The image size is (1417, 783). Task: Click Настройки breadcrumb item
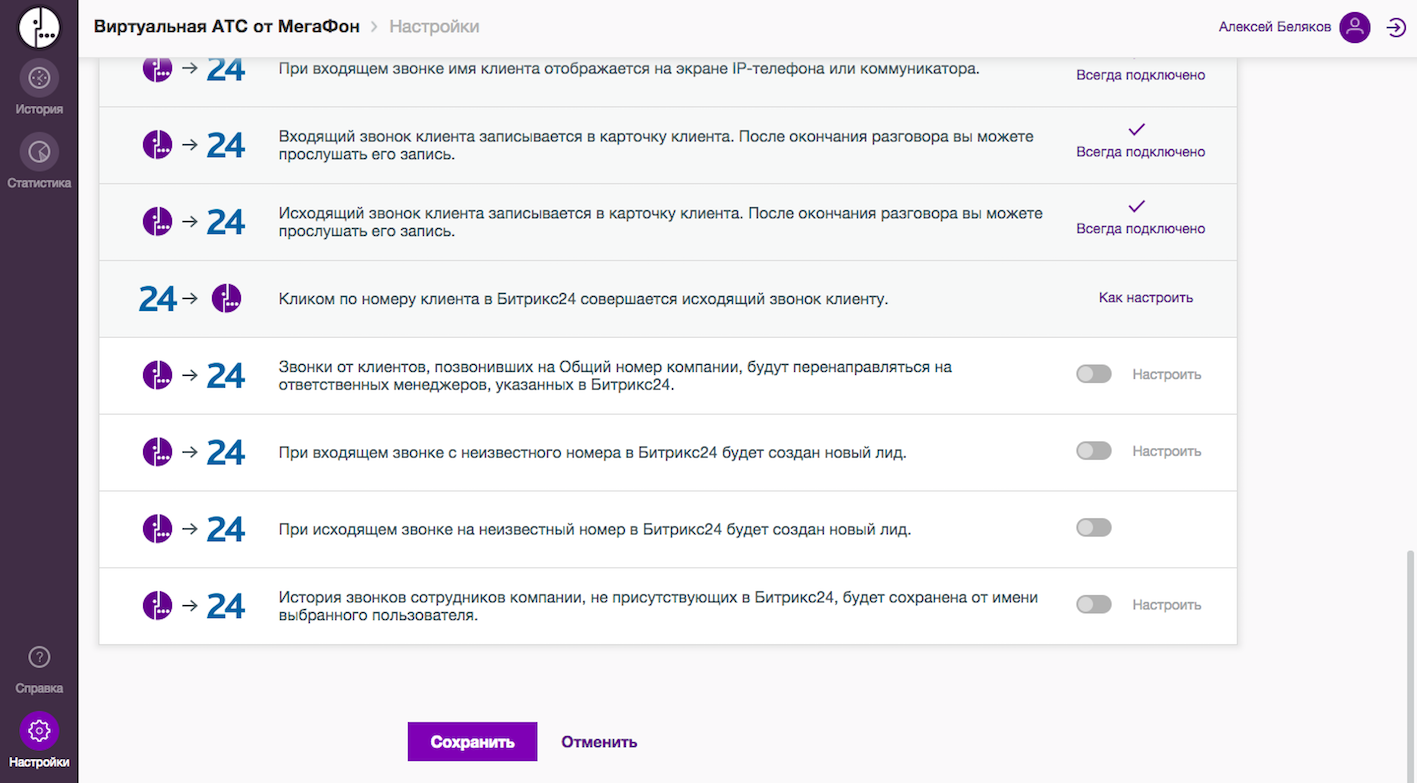(434, 27)
